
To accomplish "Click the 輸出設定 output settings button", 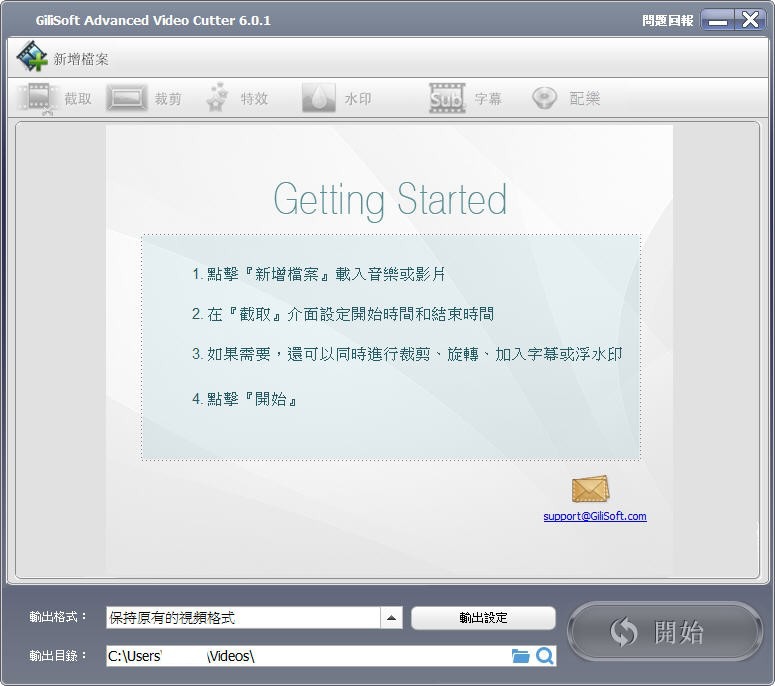I will (483, 618).
